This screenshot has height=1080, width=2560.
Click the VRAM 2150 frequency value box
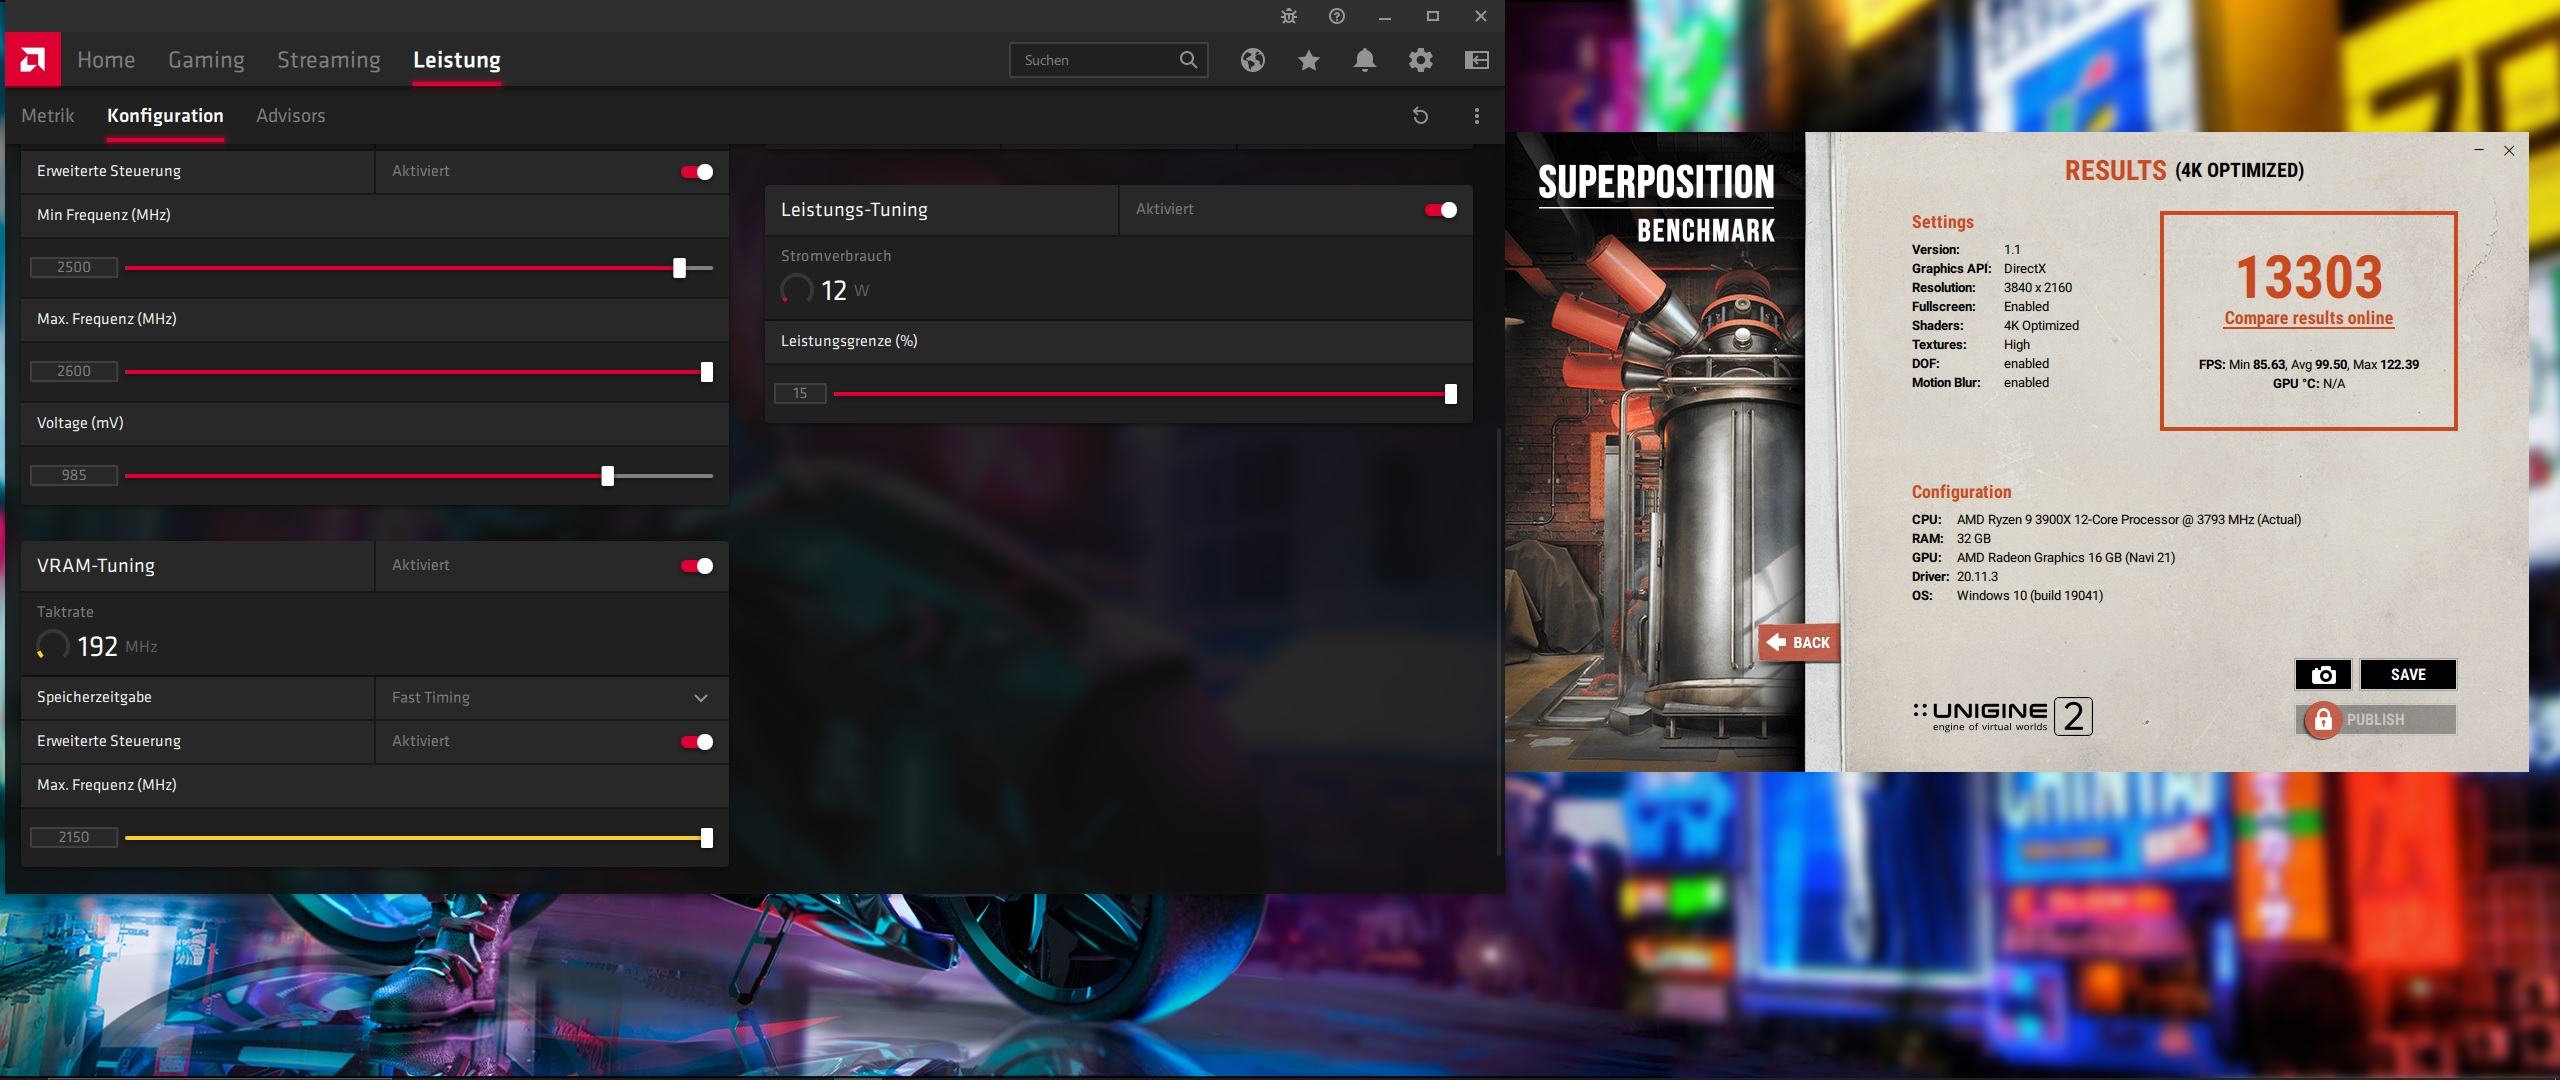pyautogui.click(x=74, y=837)
